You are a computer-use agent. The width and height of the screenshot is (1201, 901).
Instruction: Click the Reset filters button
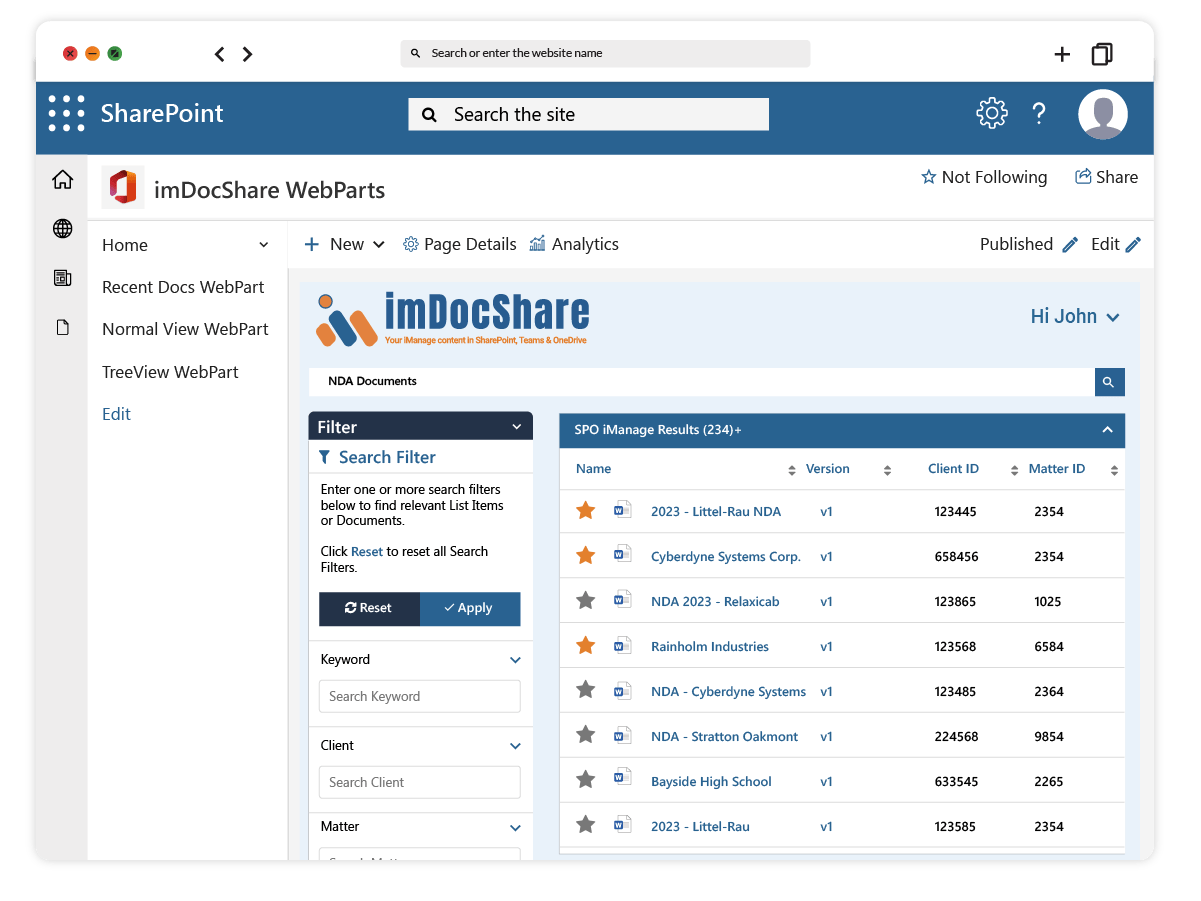click(x=369, y=608)
